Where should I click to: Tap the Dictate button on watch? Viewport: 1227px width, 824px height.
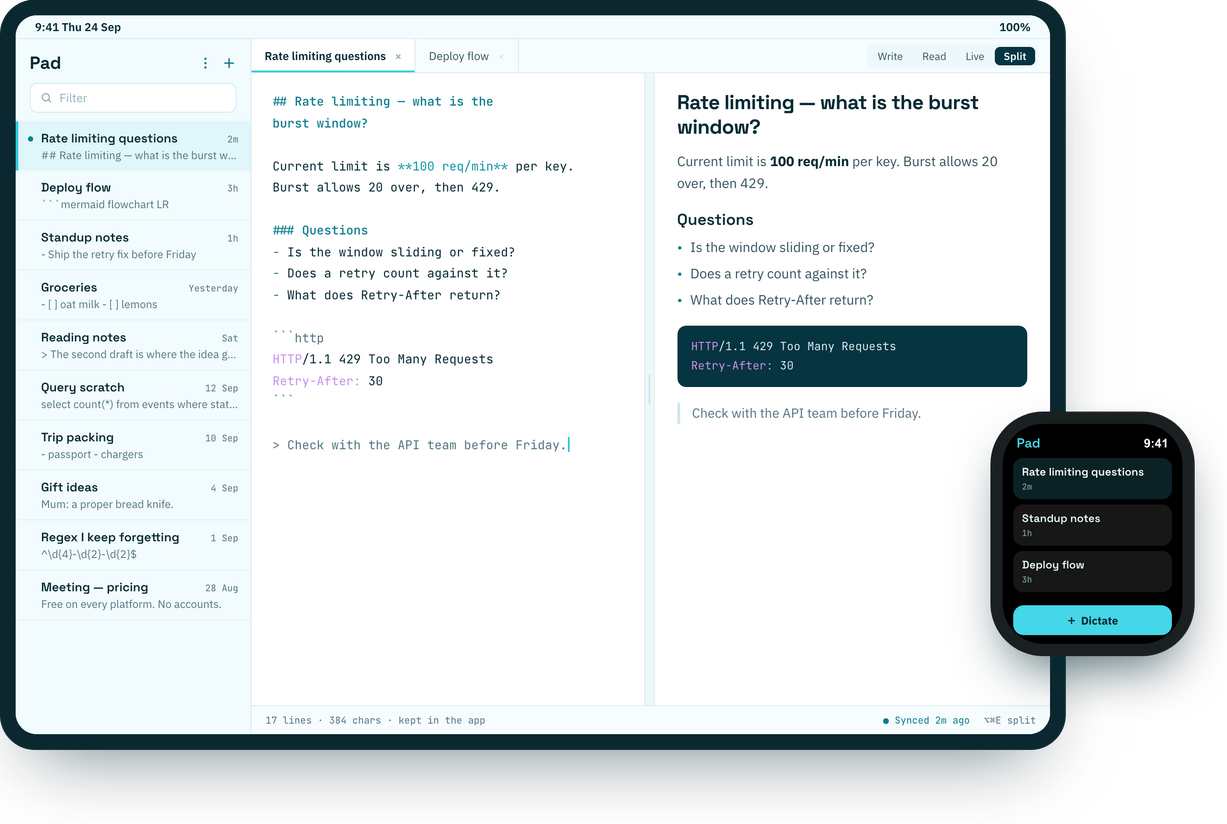1092,620
